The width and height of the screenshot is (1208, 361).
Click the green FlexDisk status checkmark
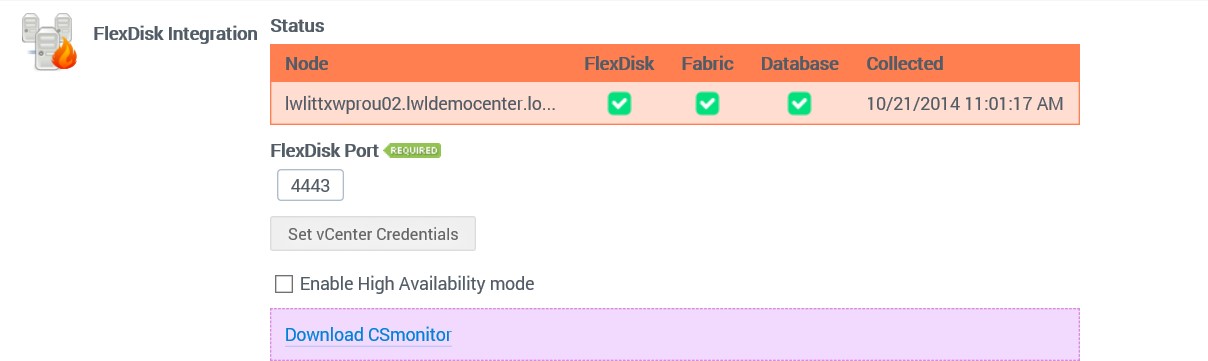tap(619, 103)
